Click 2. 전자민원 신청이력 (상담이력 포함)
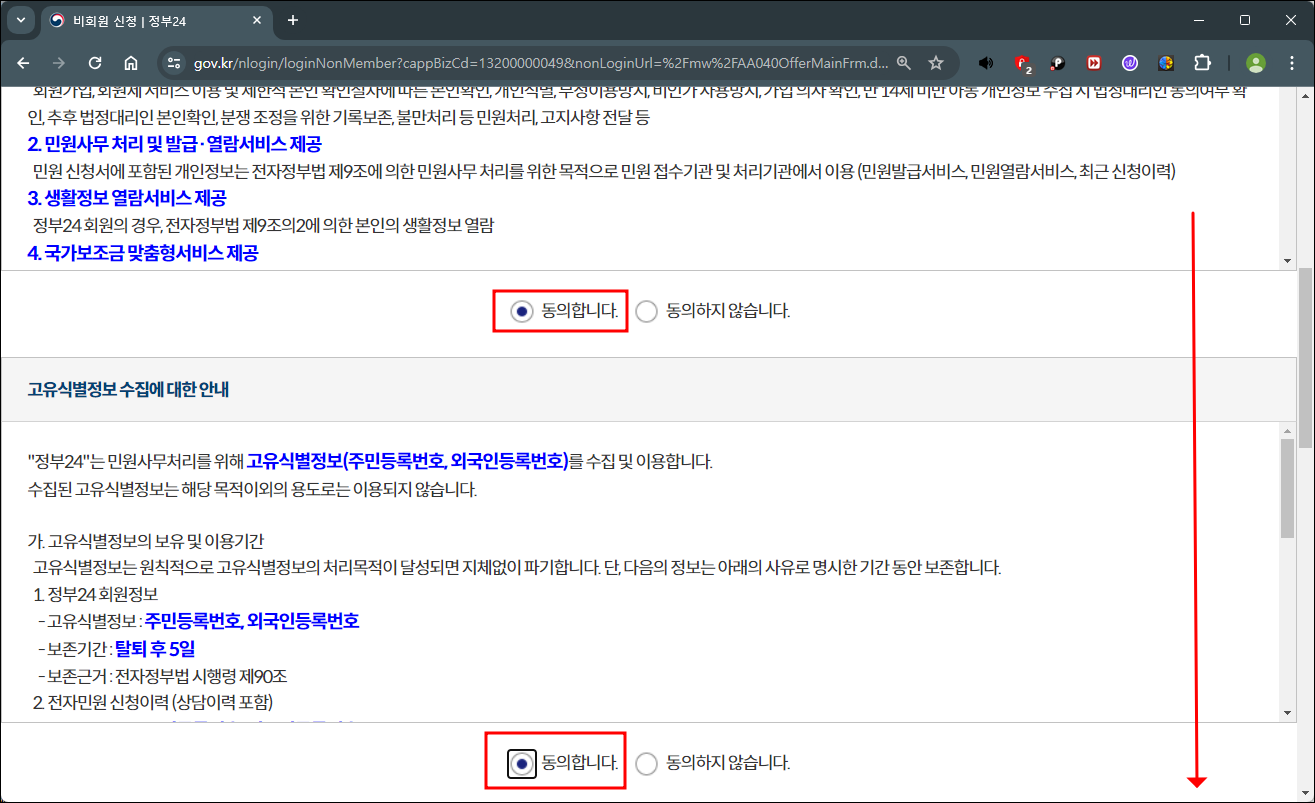This screenshot has height=803, width=1315. coord(152,702)
